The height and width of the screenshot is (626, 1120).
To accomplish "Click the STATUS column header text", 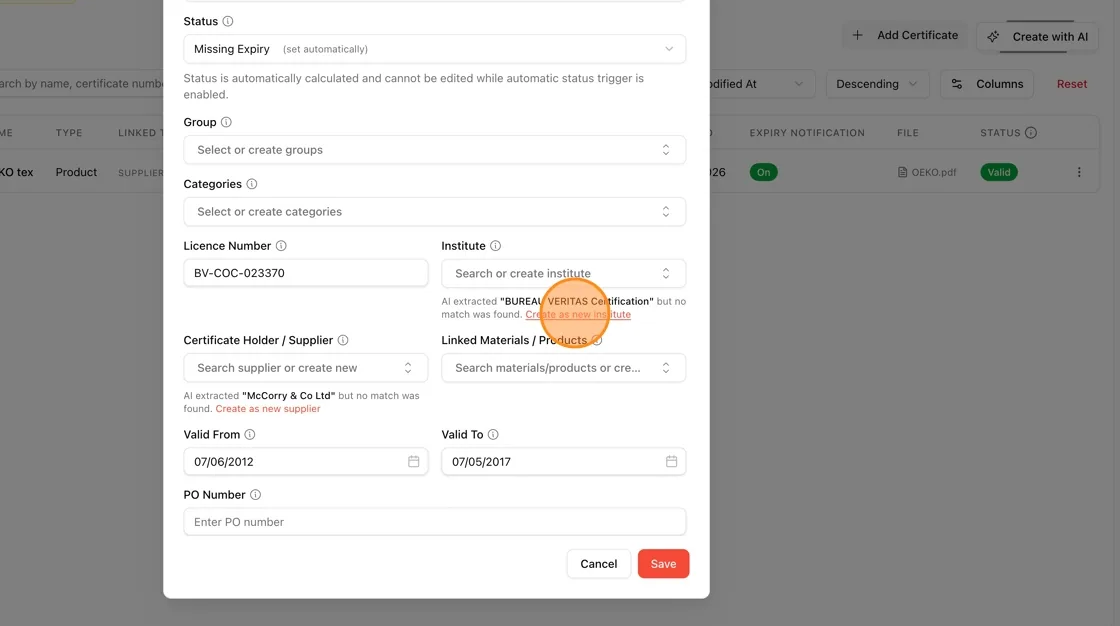I will 1000,133.
